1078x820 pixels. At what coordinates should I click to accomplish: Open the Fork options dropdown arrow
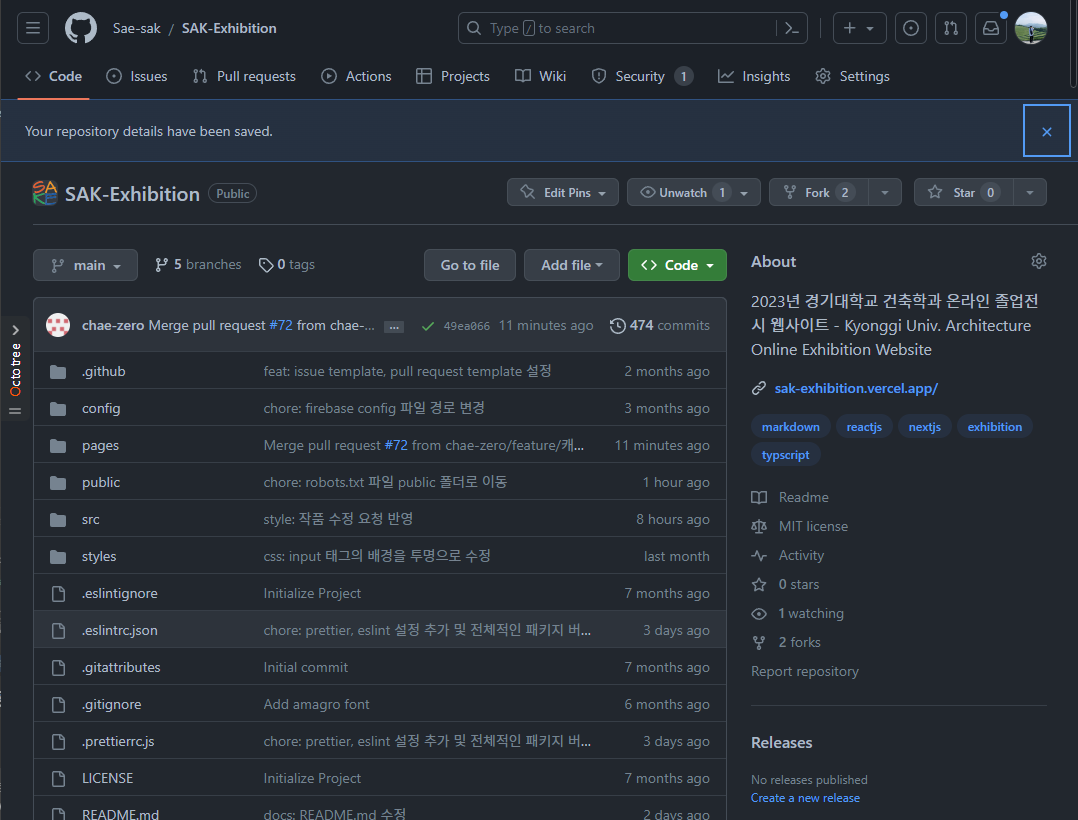point(885,192)
